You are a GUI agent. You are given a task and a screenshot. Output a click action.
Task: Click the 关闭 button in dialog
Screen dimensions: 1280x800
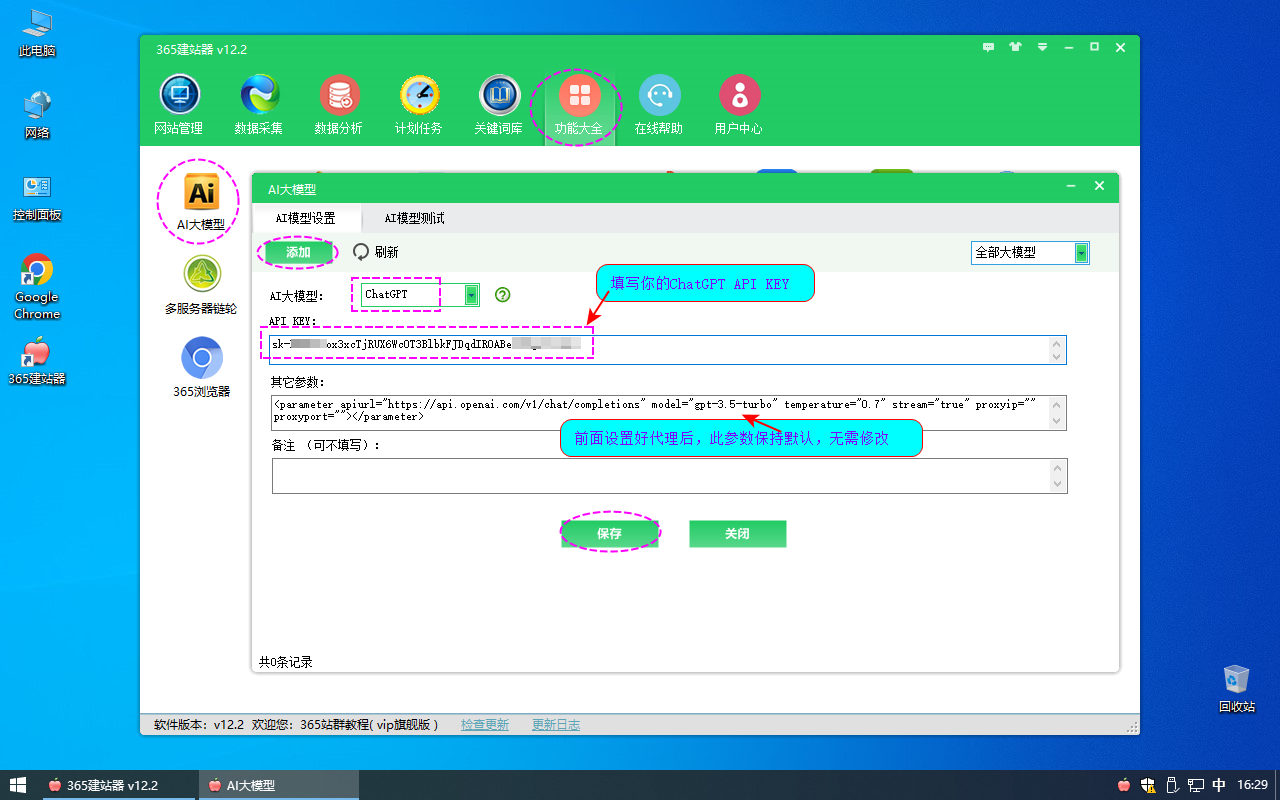click(737, 534)
